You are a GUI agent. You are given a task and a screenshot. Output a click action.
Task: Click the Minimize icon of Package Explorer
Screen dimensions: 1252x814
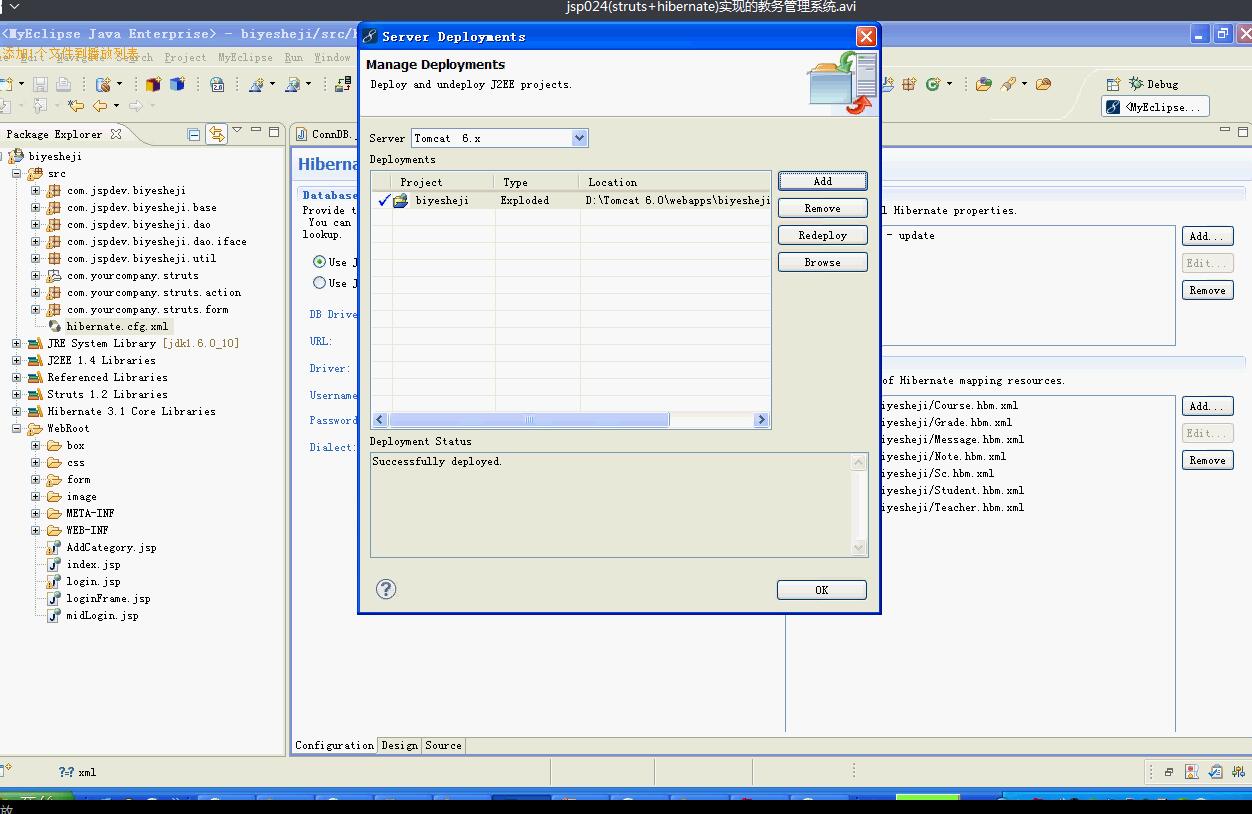tap(256, 131)
